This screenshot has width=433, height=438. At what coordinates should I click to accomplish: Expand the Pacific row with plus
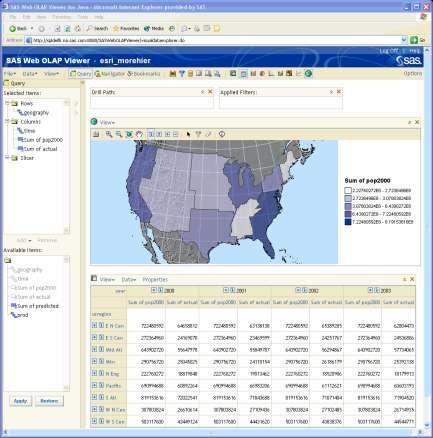pos(94,385)
